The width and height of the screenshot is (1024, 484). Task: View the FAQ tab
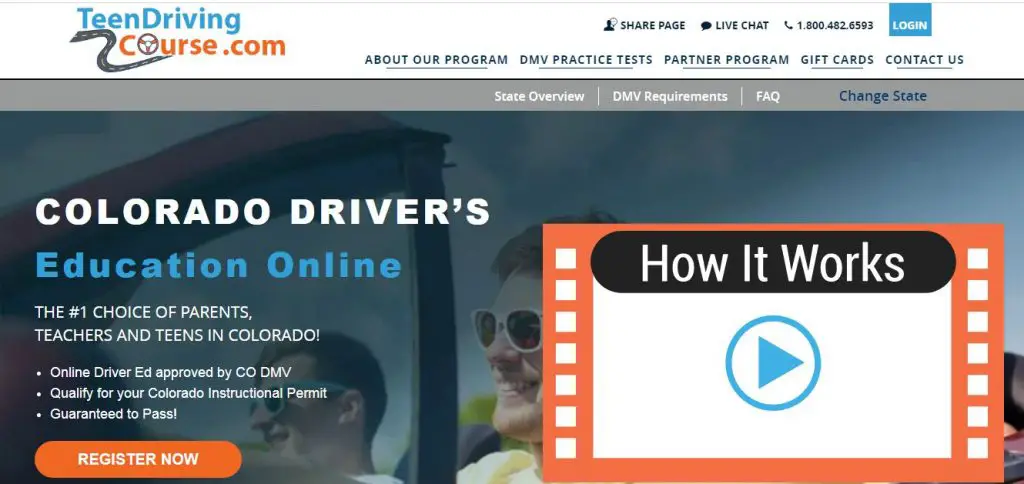(768, 96)
